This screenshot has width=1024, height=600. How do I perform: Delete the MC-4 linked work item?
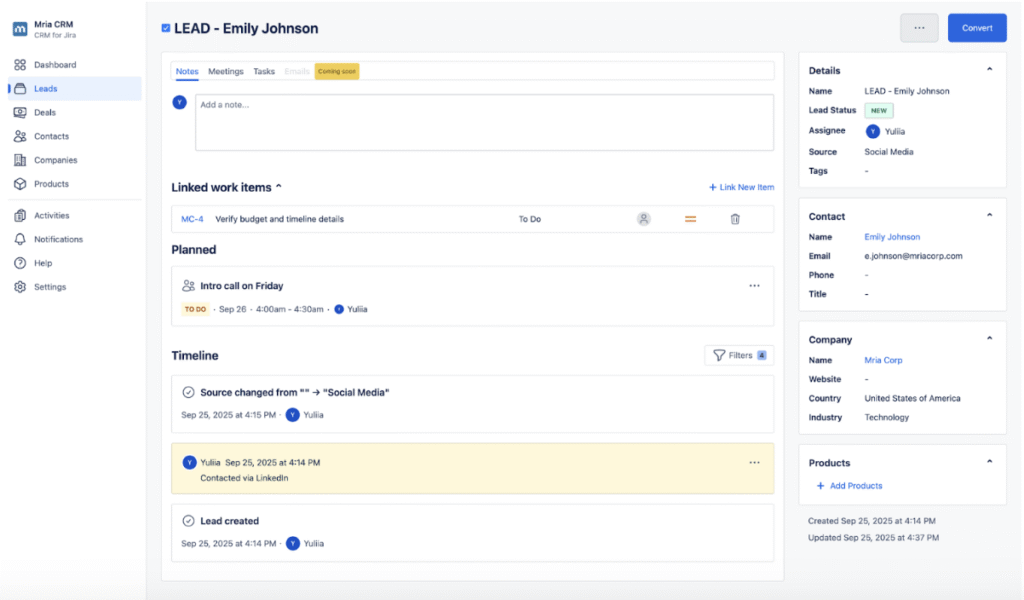[x=735, y=219]
